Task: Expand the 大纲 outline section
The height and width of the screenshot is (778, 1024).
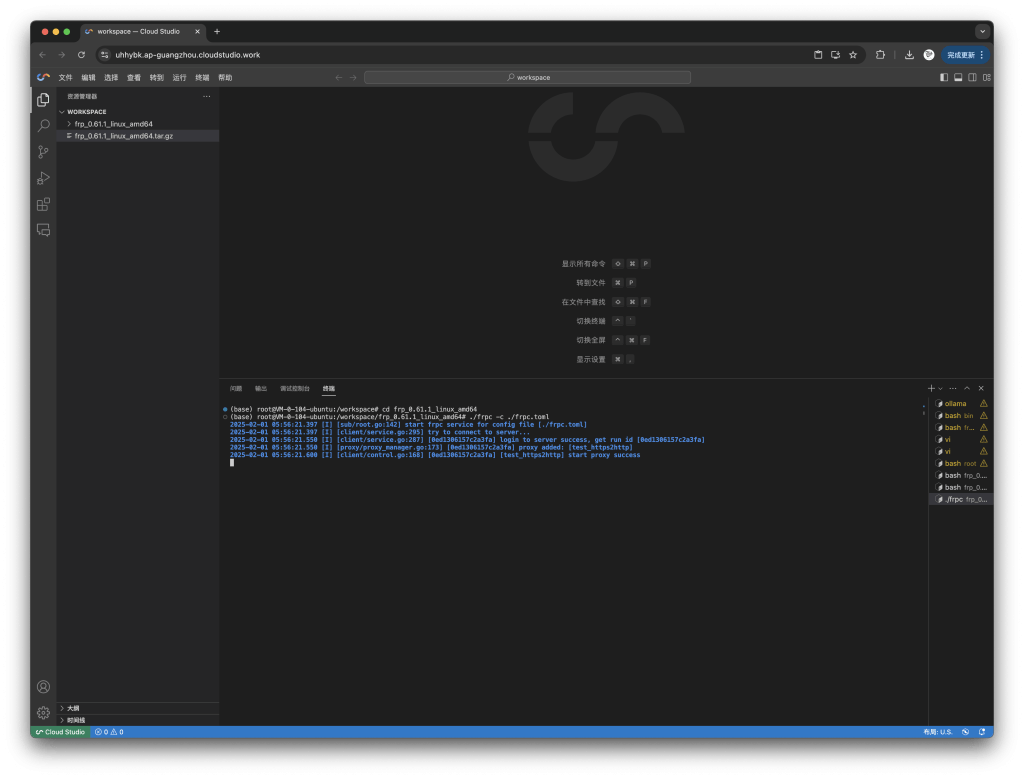Action: (x=73, y=708)
